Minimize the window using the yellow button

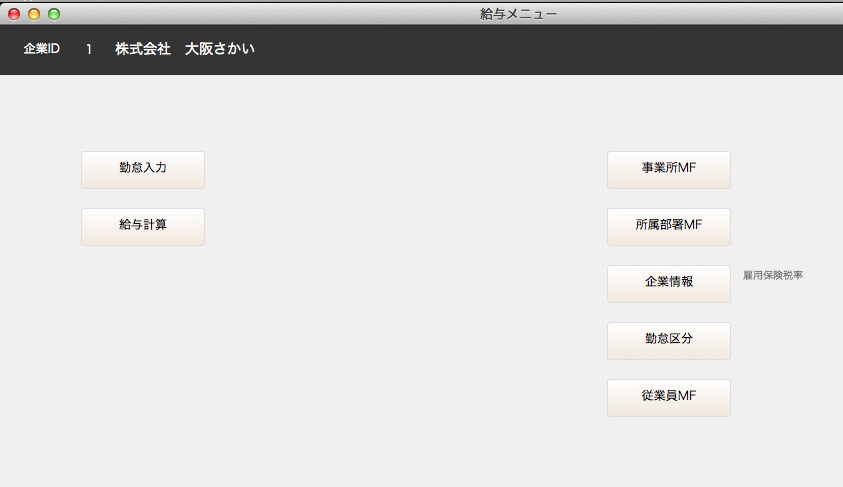pos(34,14)
